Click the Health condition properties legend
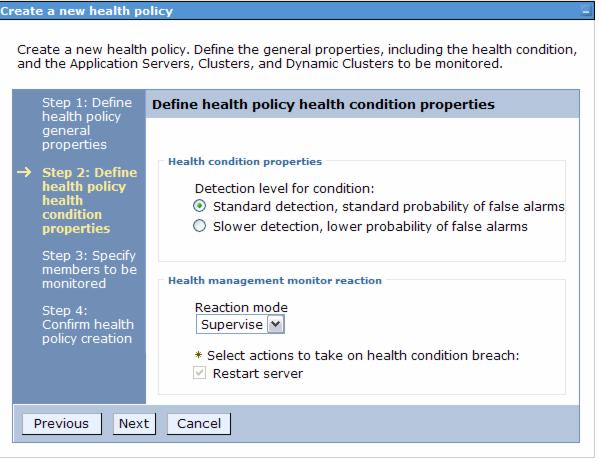Viewport: 599px width, 461px height. [x=245, y=162]
